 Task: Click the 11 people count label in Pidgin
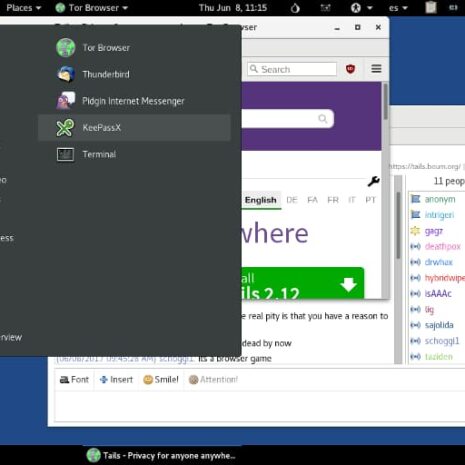click(449, 181)
